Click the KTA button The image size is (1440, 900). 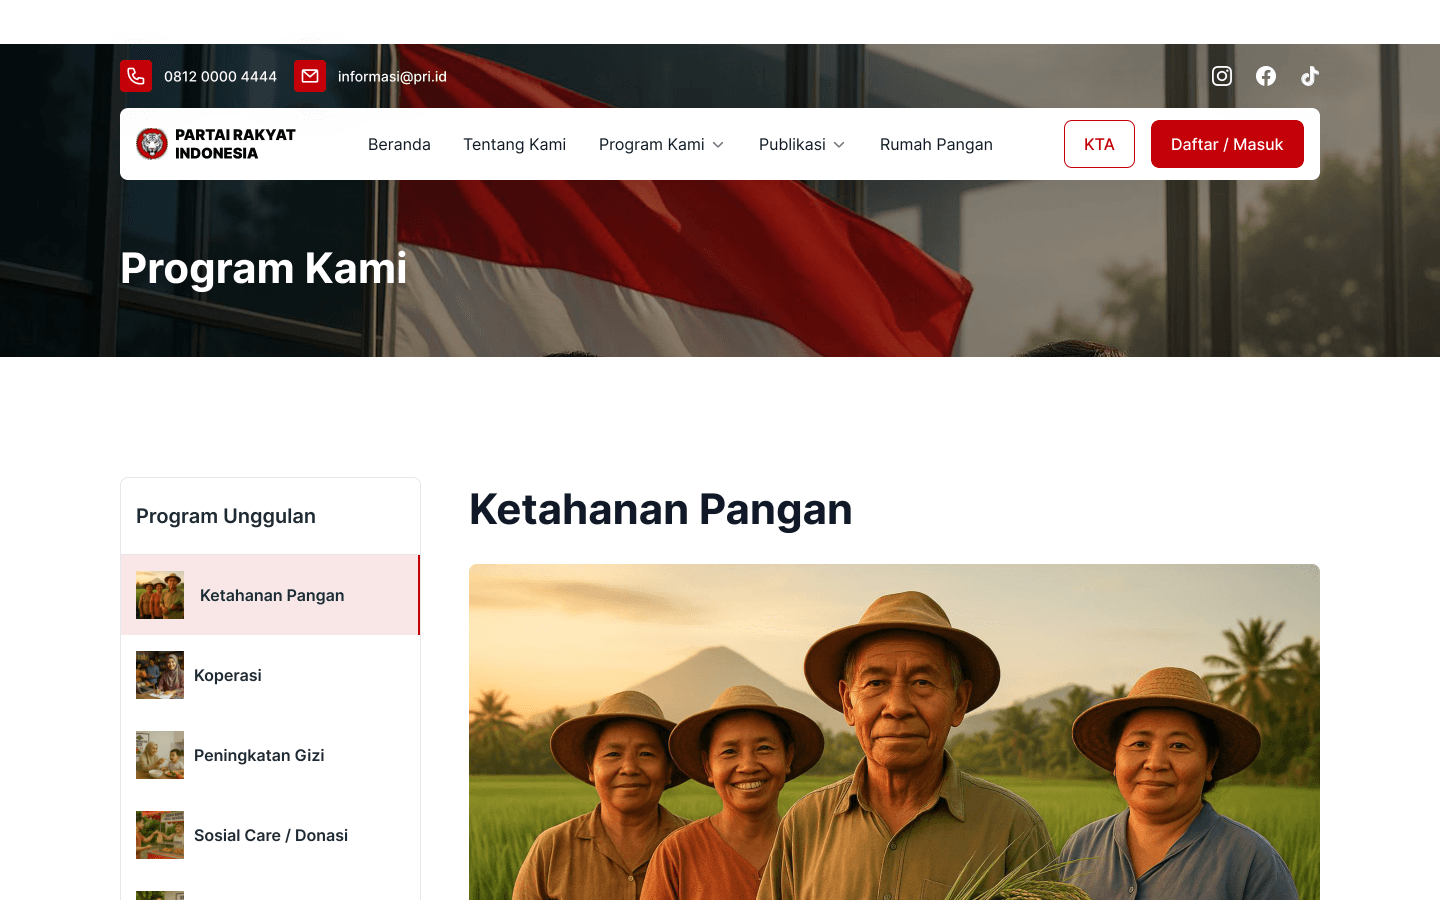pyautogui.click(x=1099, y=144)
